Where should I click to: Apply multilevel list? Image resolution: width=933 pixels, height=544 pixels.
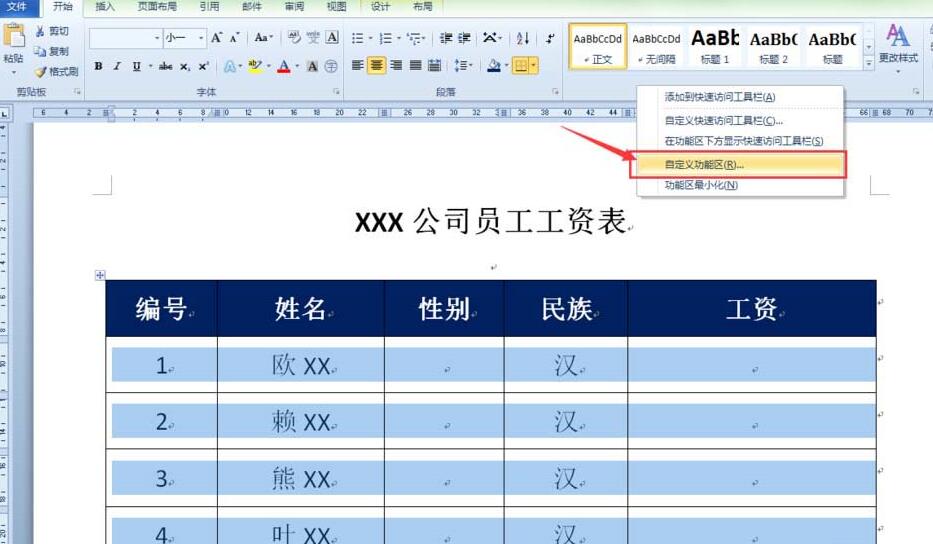[x=416, y=39]
